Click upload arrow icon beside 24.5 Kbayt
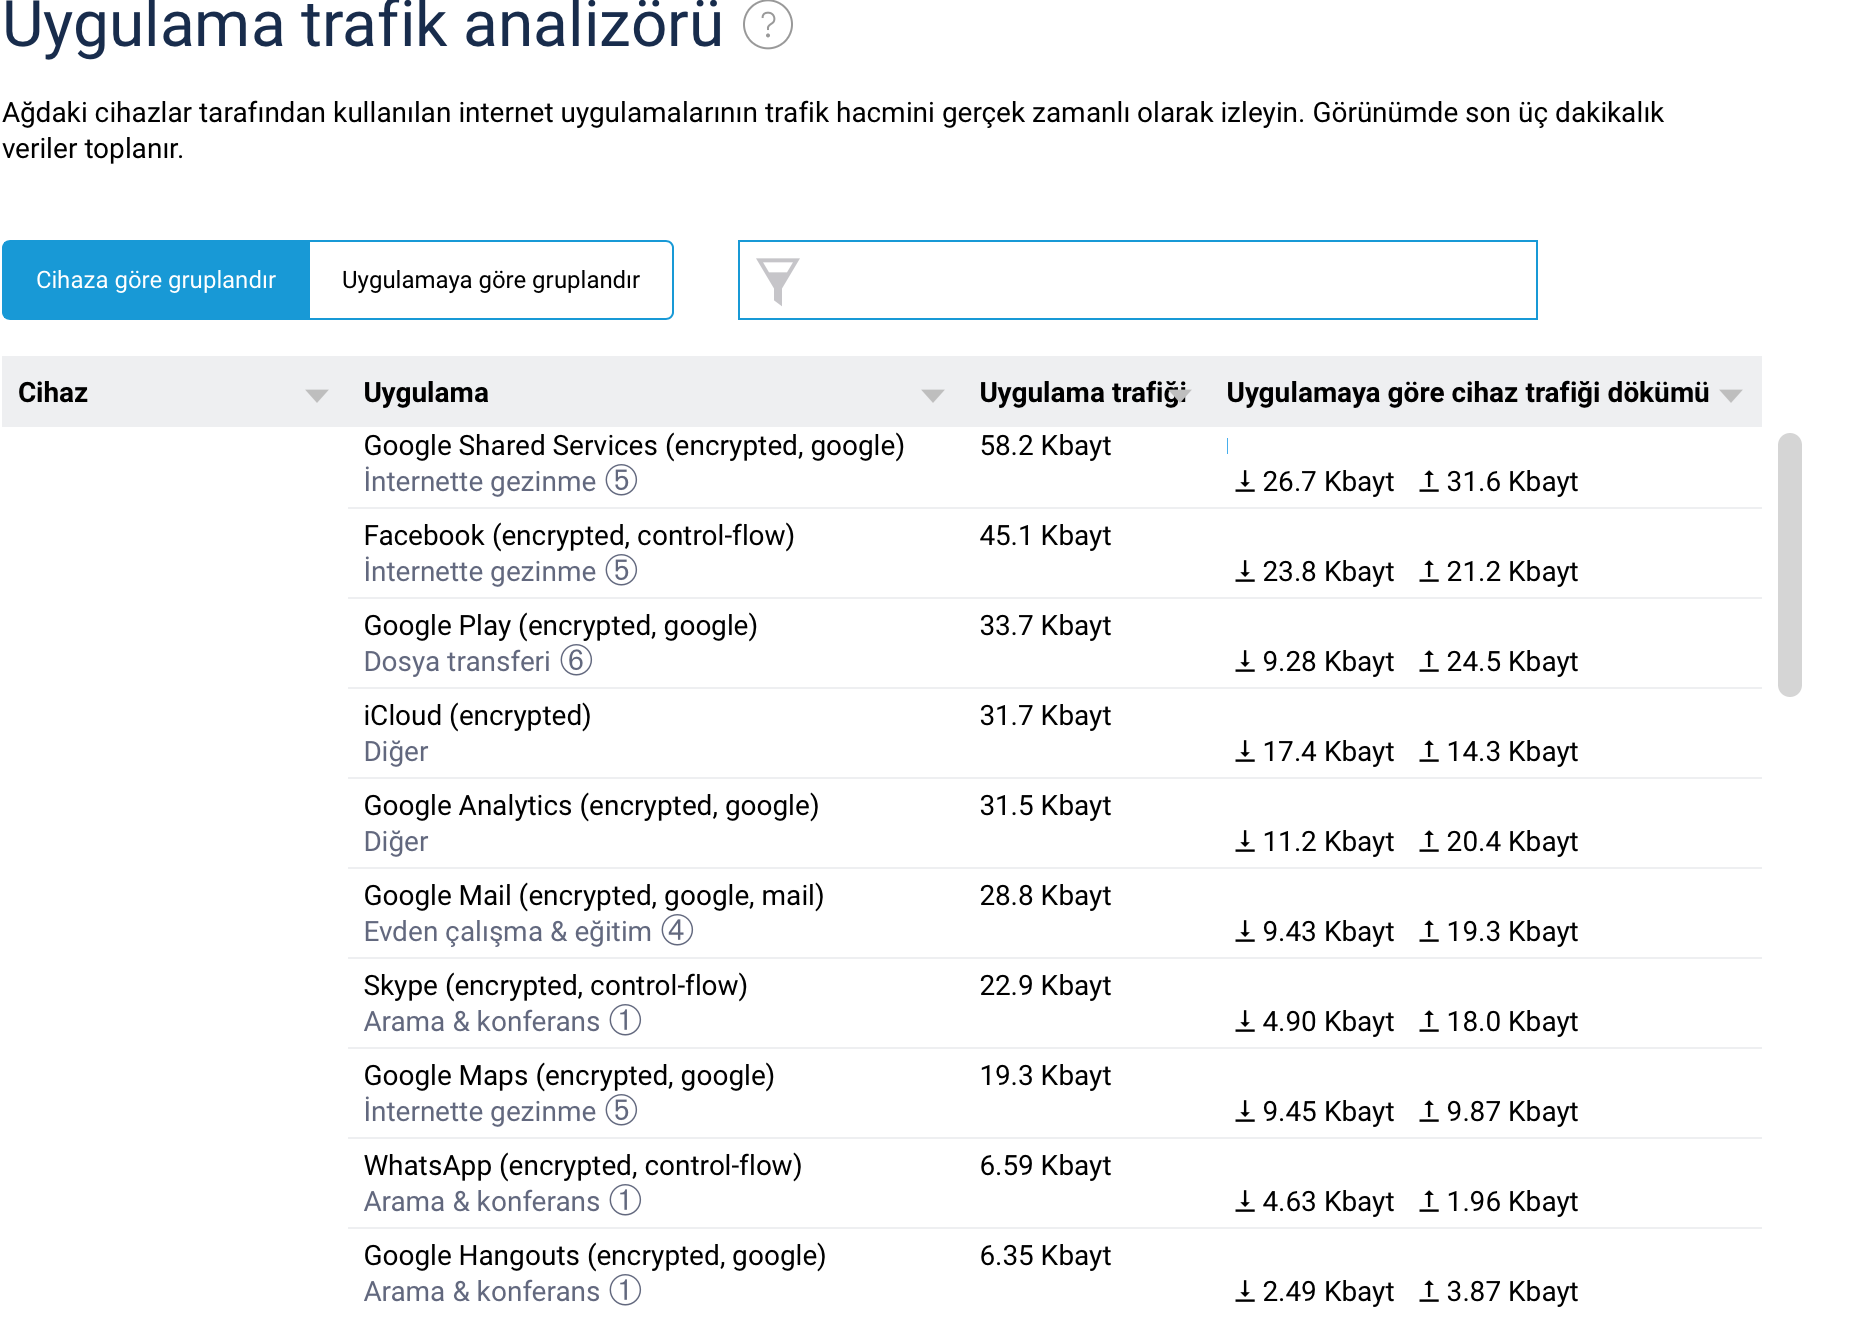This screenshot has height=1342, width=1852. 1429,661
